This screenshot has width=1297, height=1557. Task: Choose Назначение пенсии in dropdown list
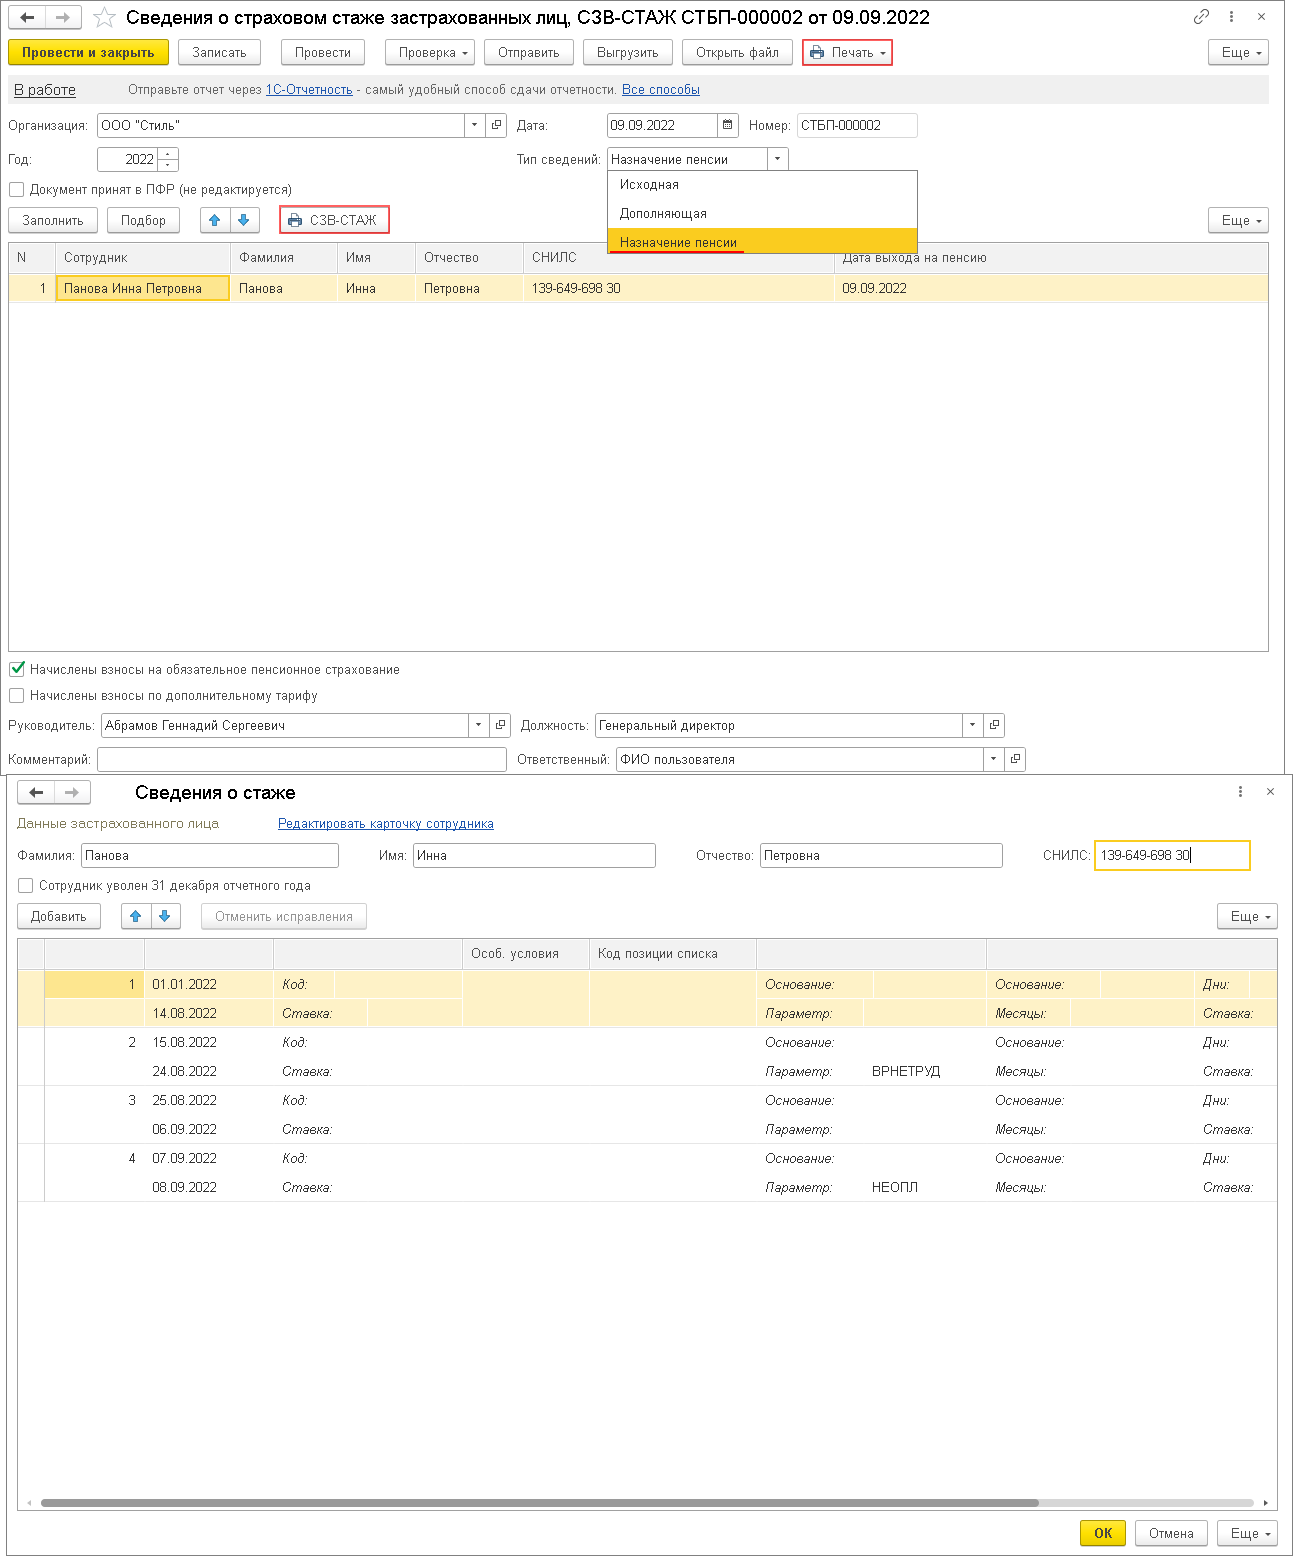tap(762, 242)
